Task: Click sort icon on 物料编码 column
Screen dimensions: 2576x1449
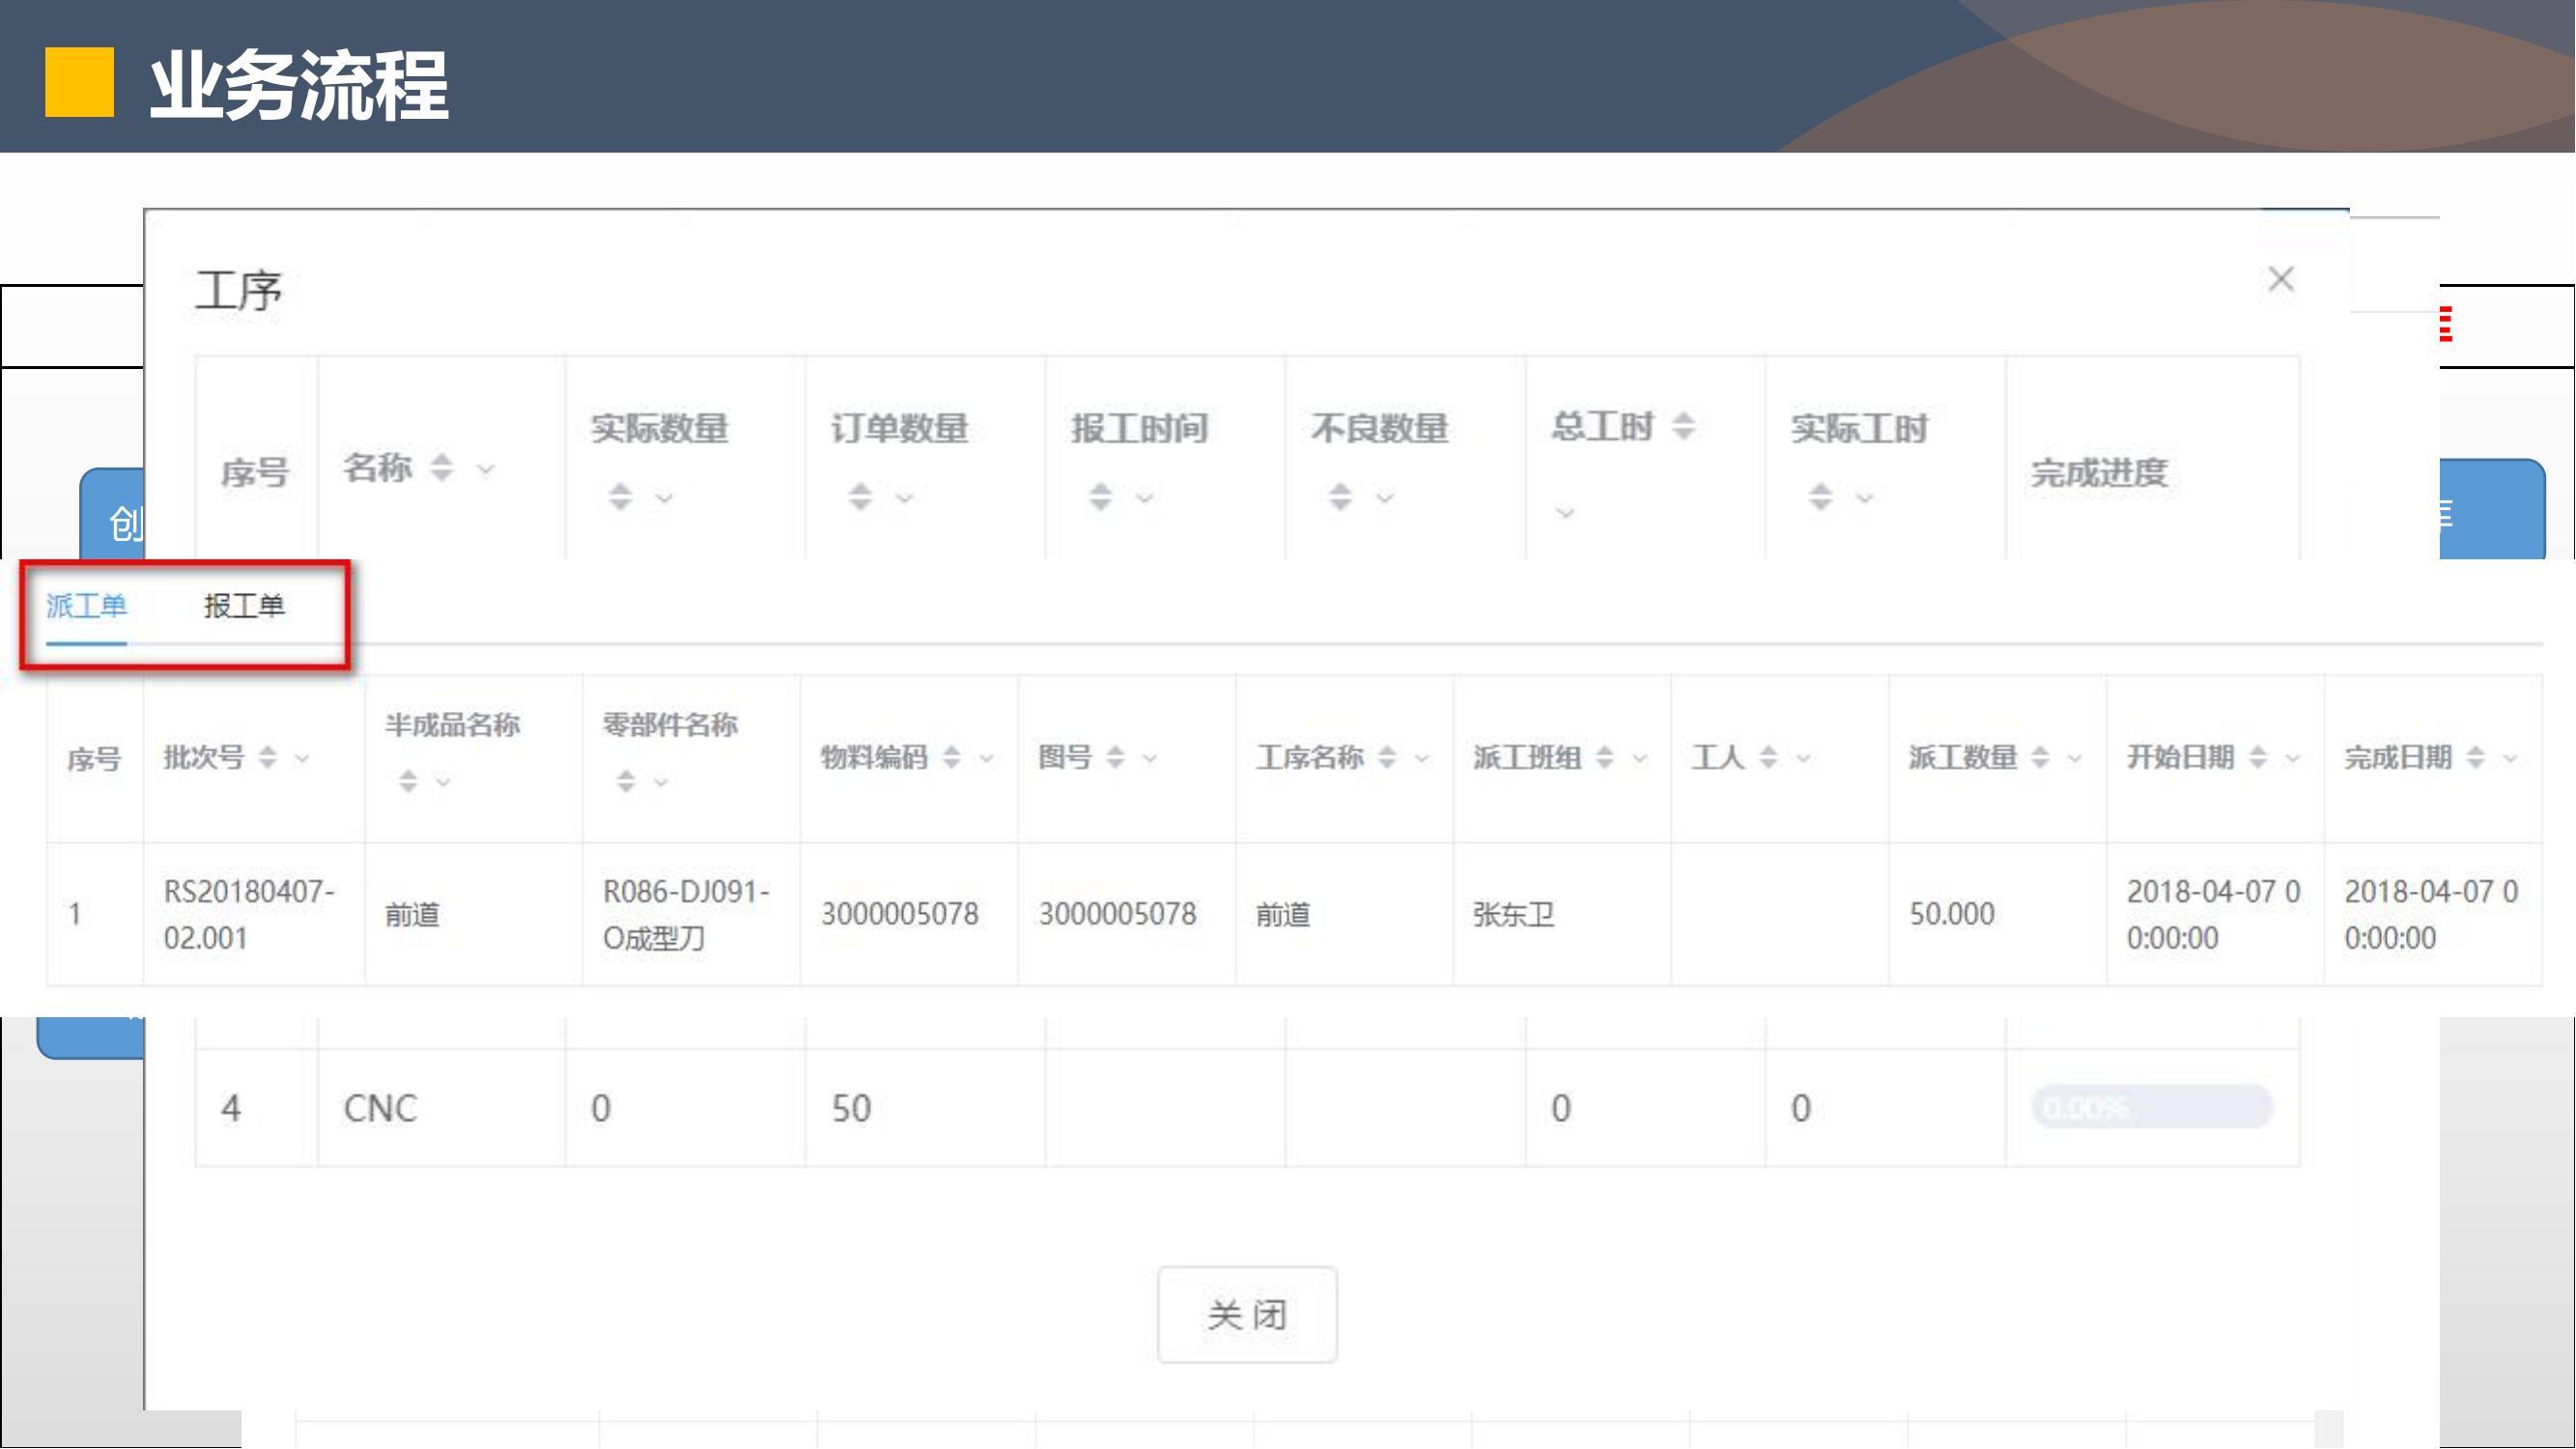Action: click(952, 757)
